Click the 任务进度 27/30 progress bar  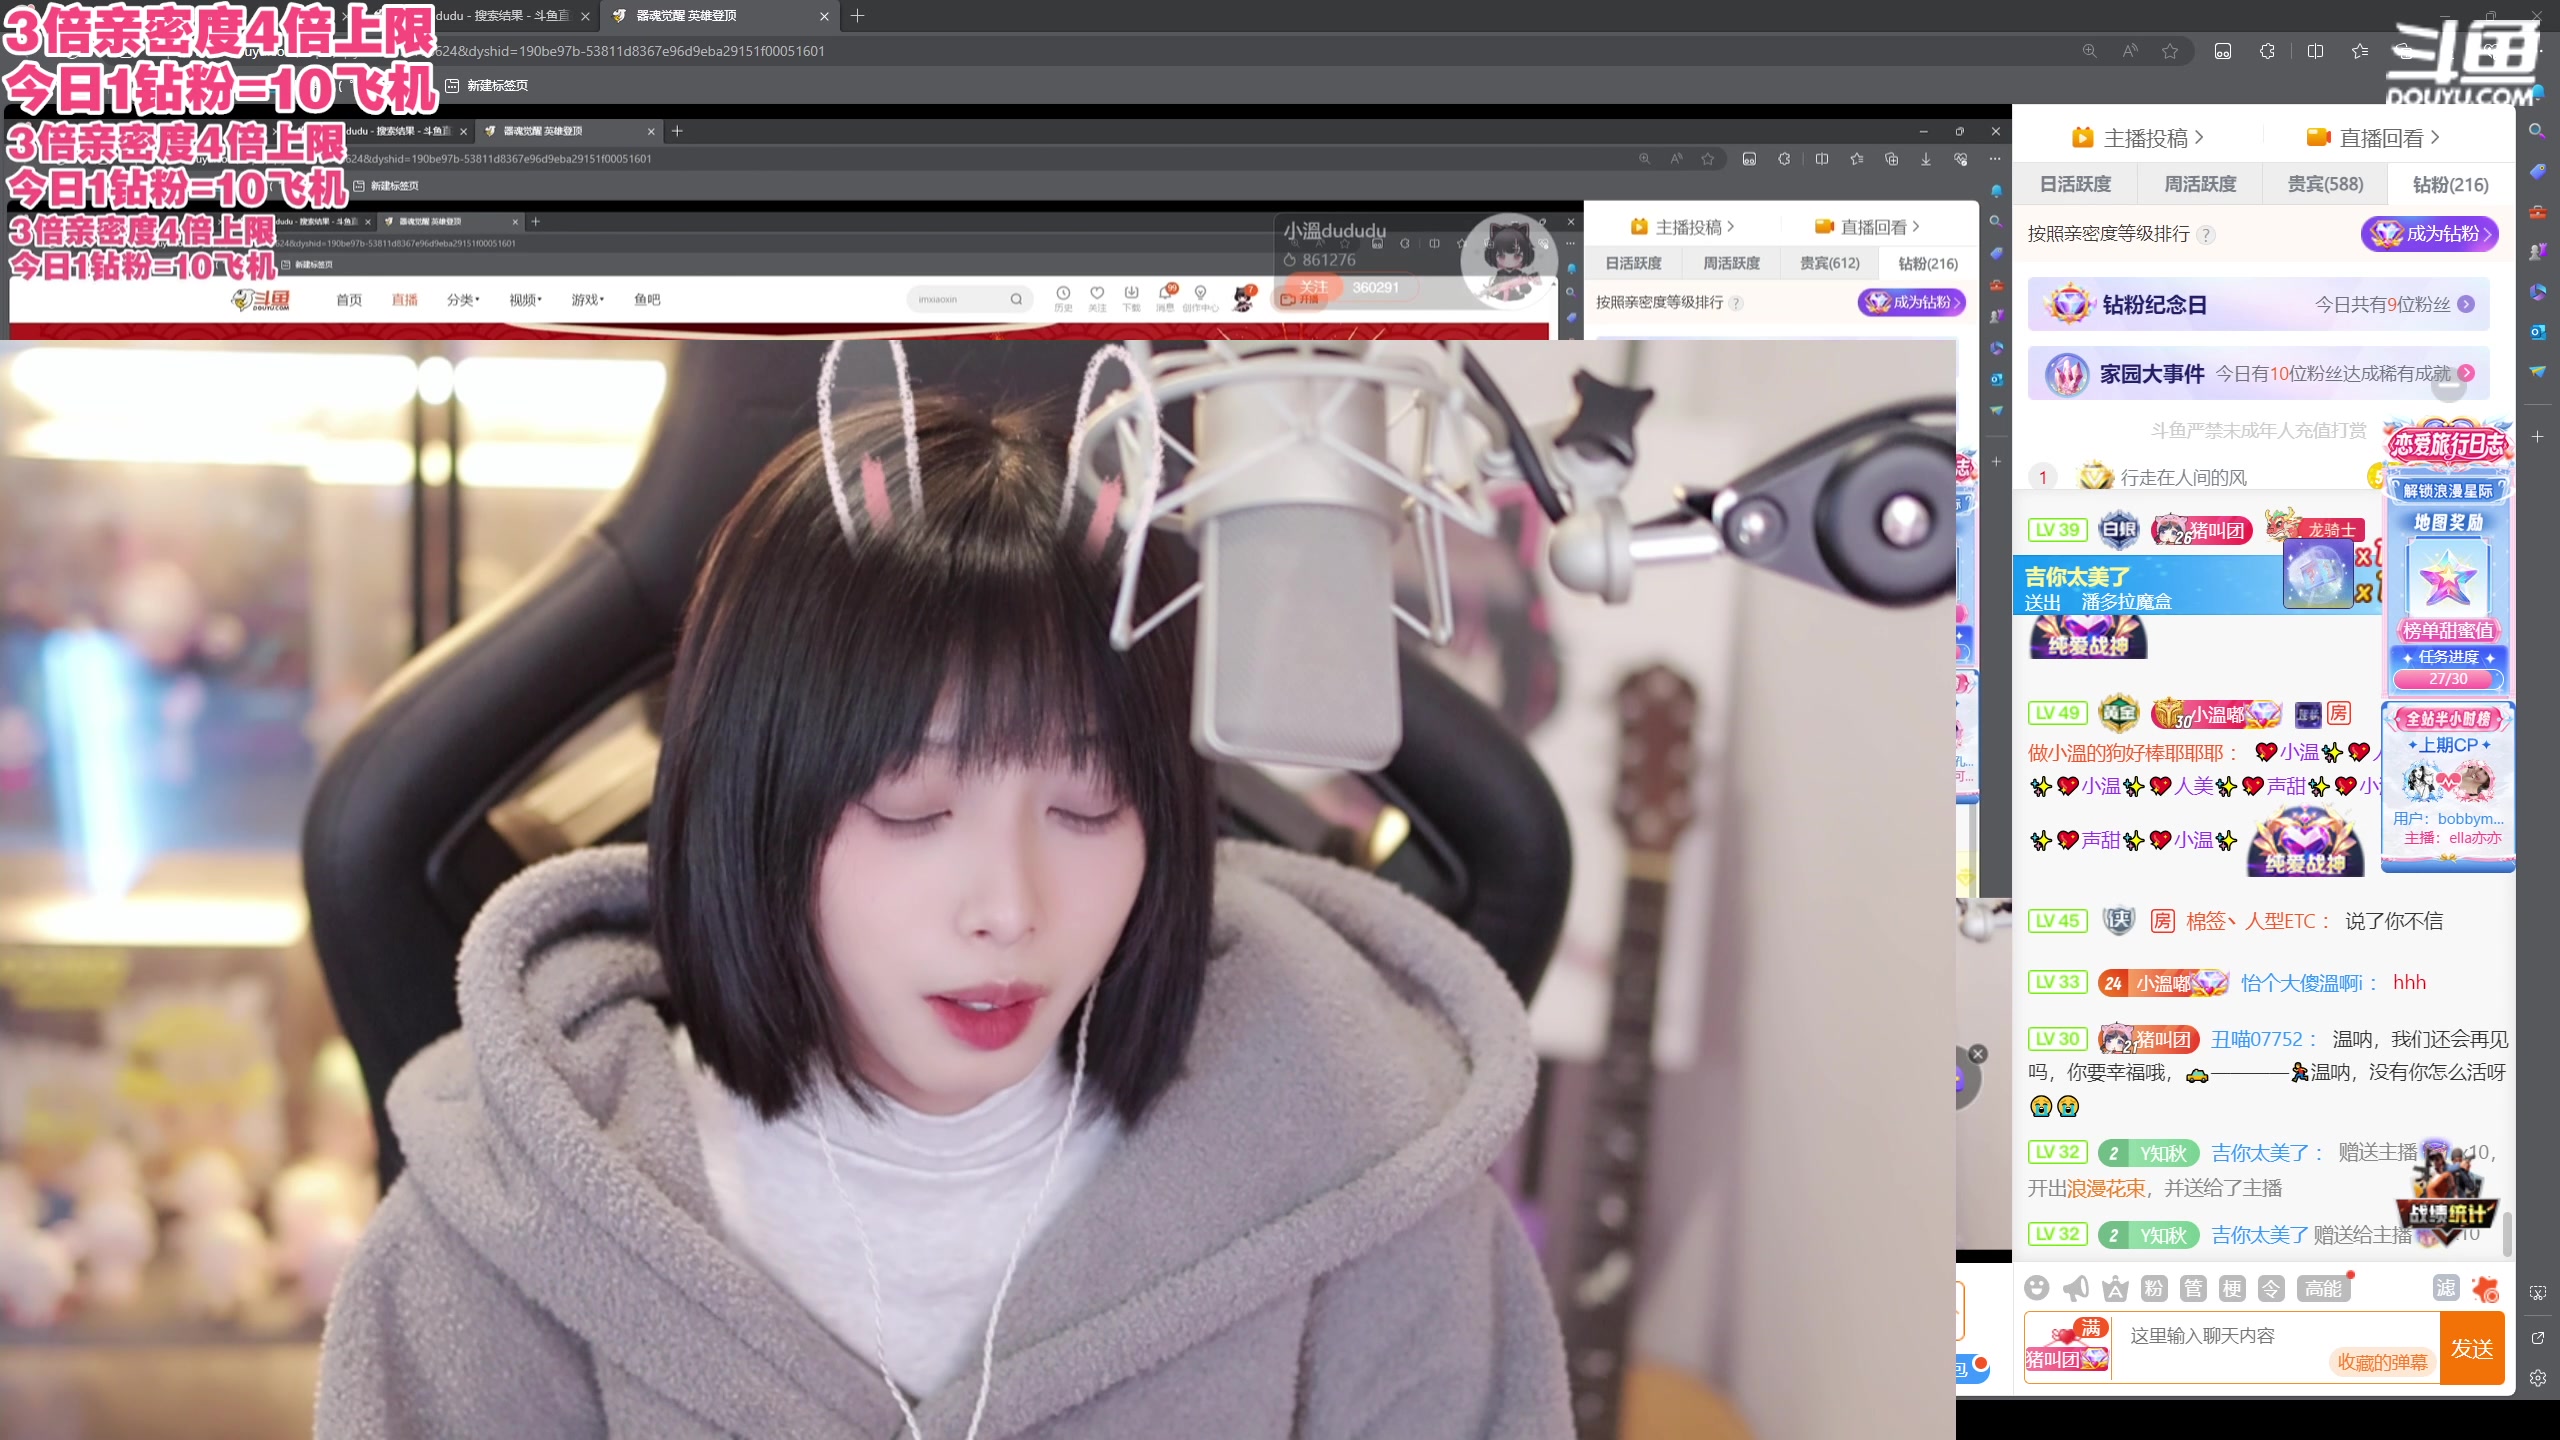click(2448, 678)
